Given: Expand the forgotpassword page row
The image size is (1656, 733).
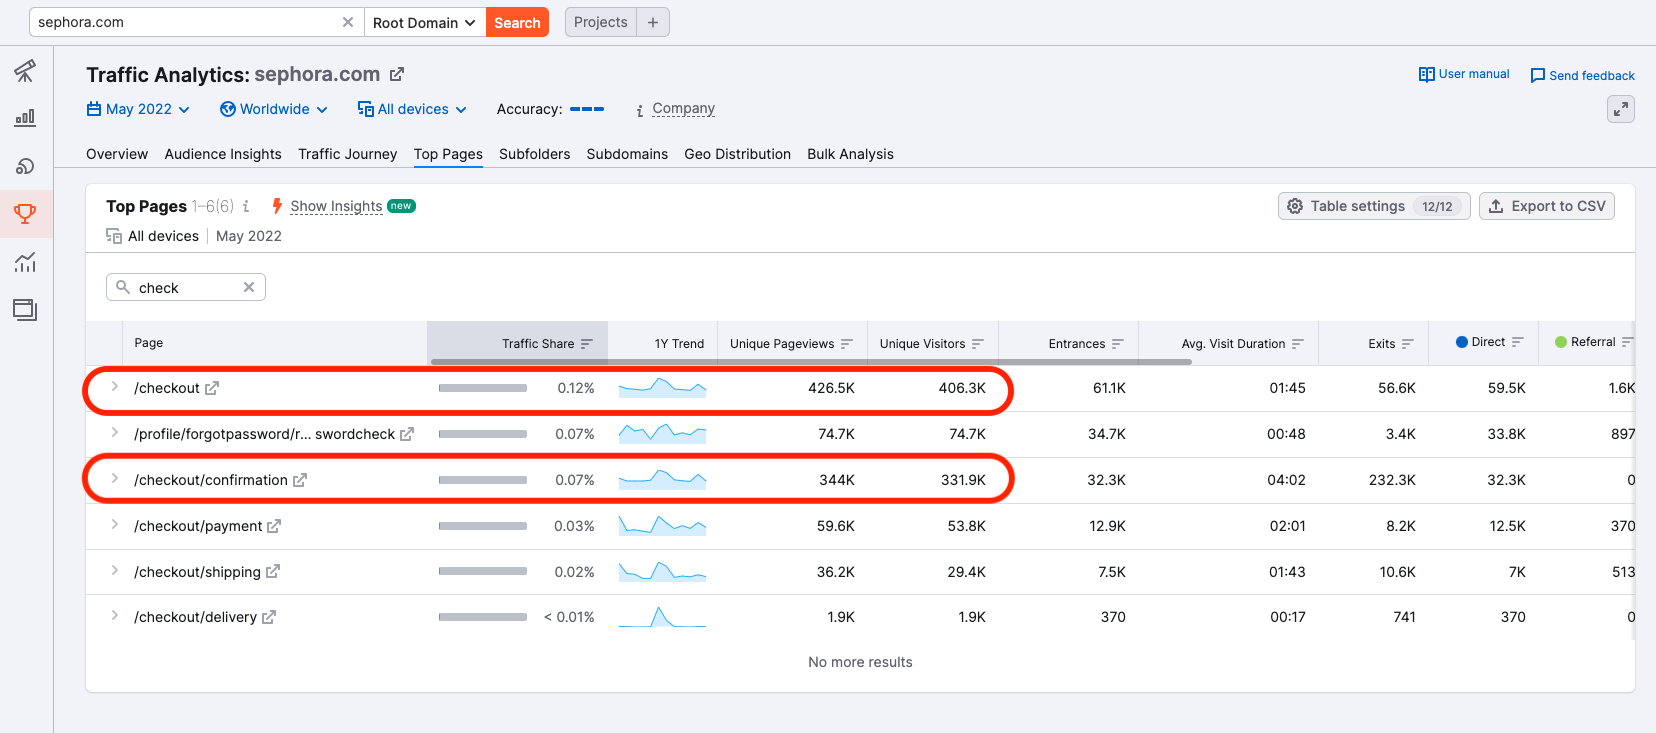Looking at the screenshot, I should pyautogui.click(x=115, y=433).
